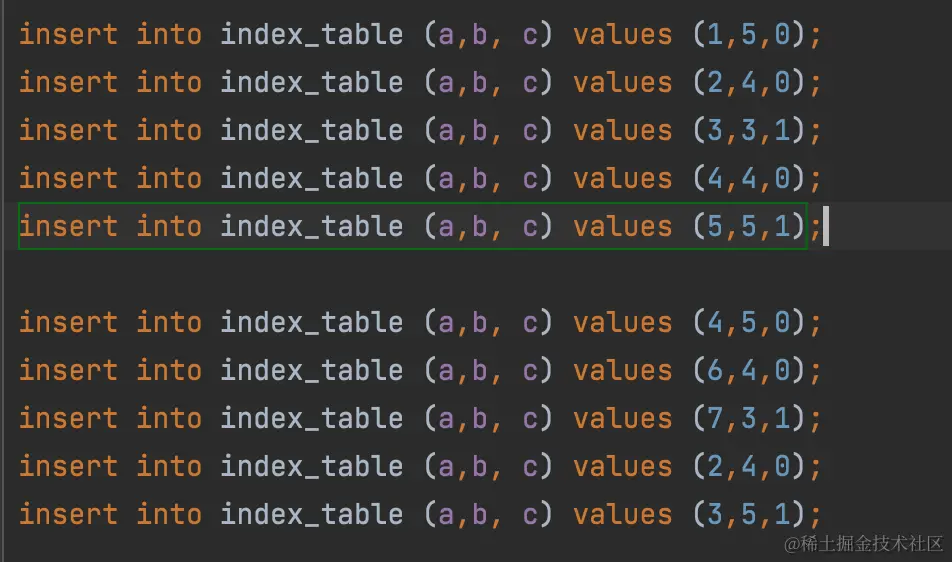Screen dimensions: 952x562
Task: Click the insert statement with values (2,4,0) in second block
Action: tap(420, 466)
